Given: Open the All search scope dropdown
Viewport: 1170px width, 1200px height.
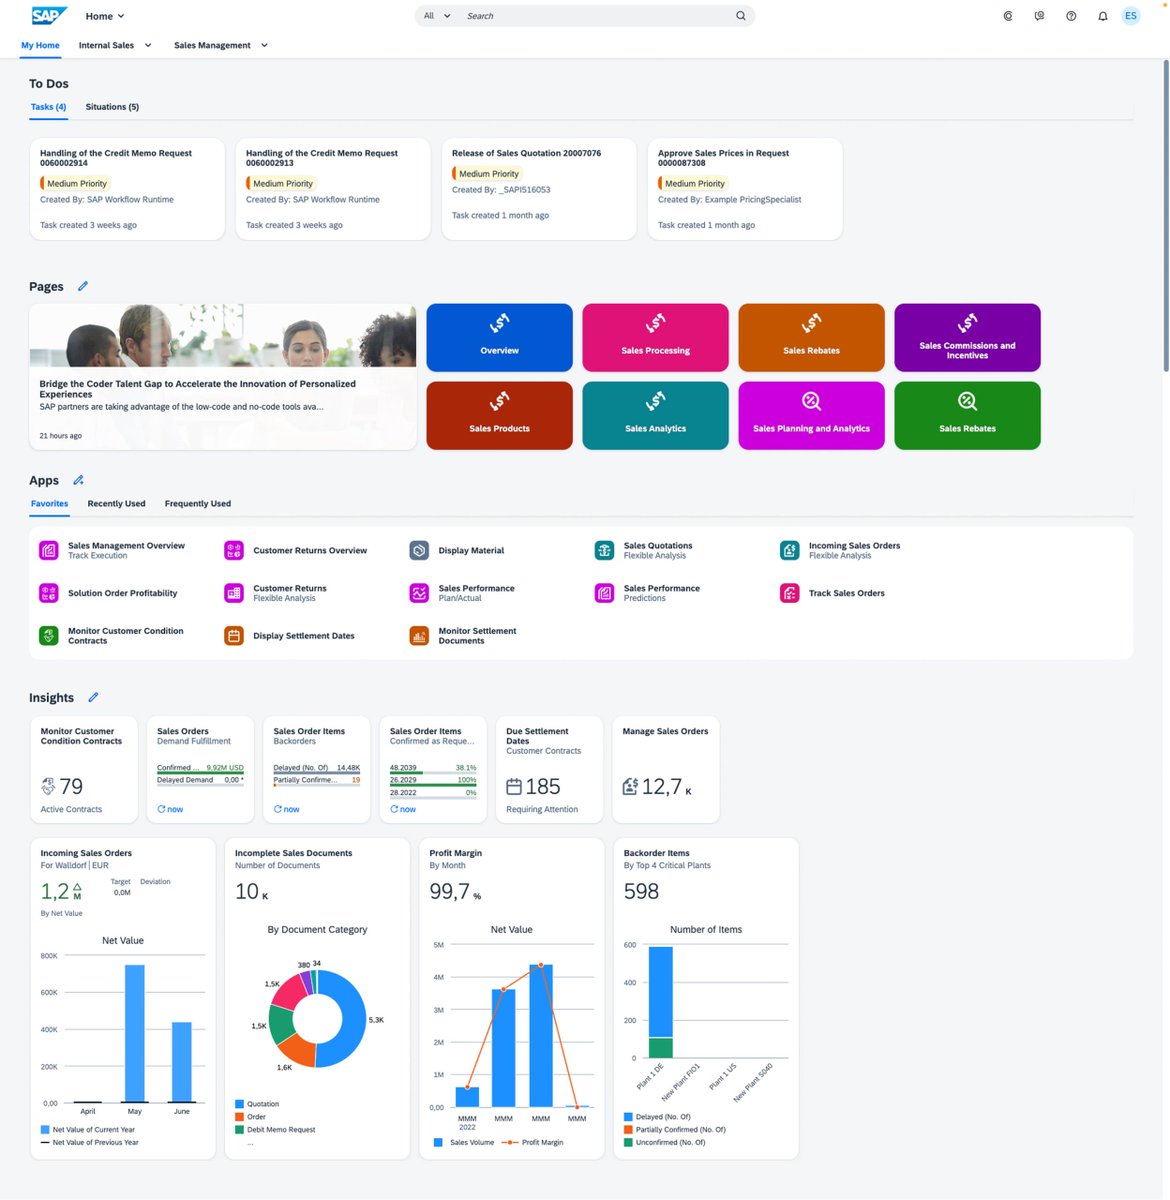Looking at the screenshot, I should tap(437, 16).
